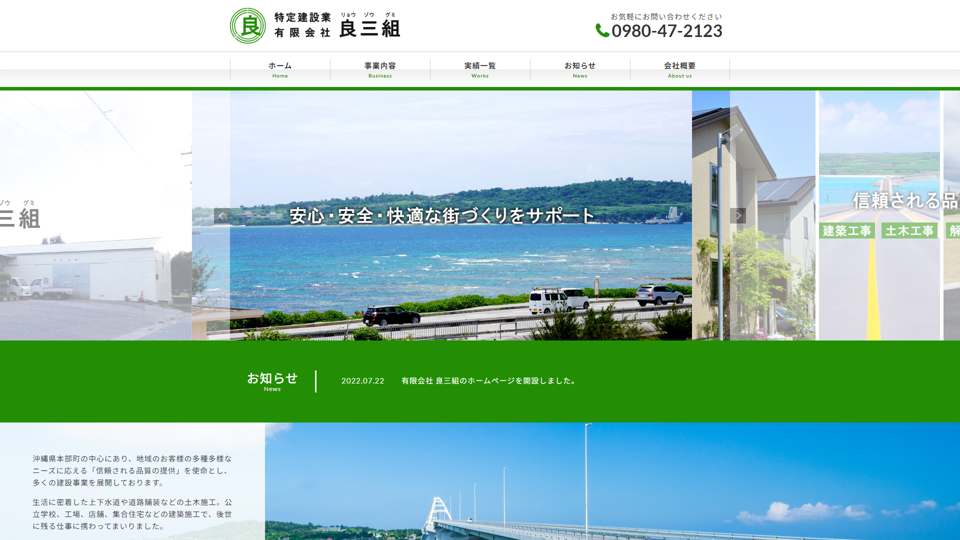This screenshot has height=540, width=960.
Task: Click the center seaside slide image
Action: tap(460, 270)
